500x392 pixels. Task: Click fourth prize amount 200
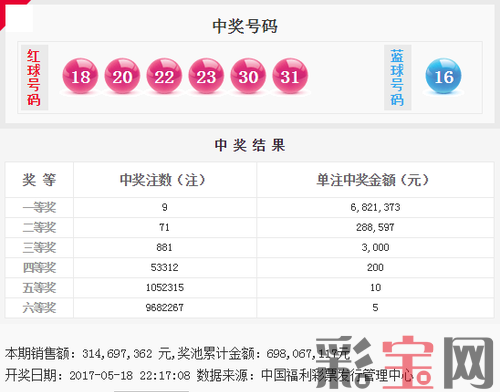[375, 267]
